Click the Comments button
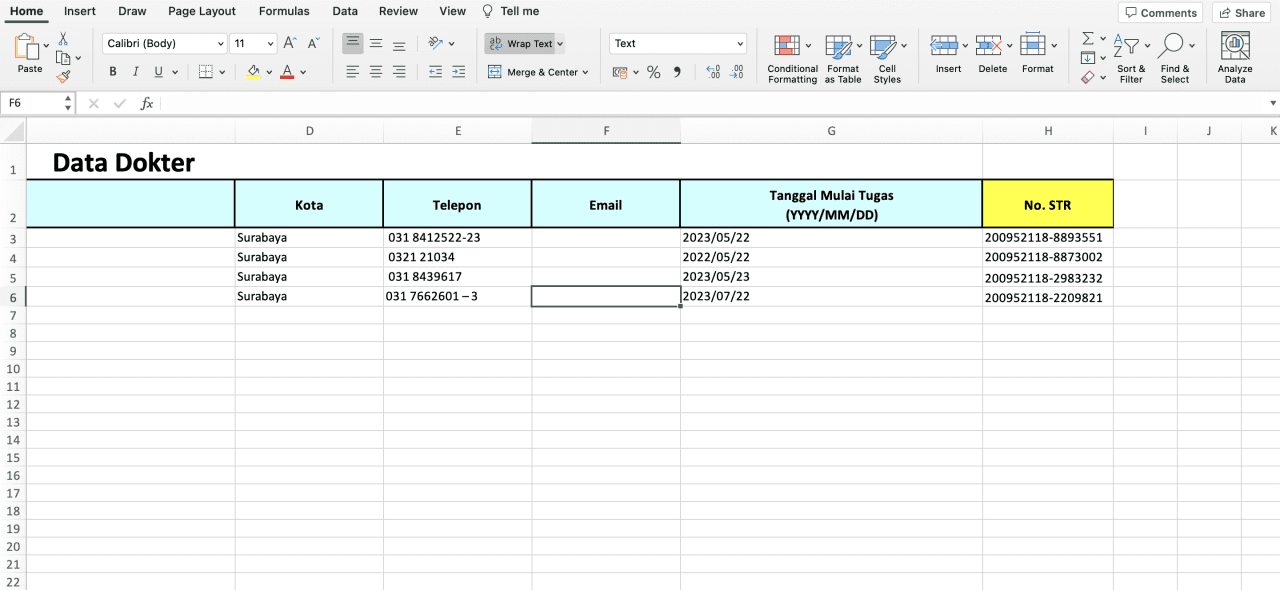Screen dimensions: 1280x590 pyautogui.click(x=1160, y=12)
